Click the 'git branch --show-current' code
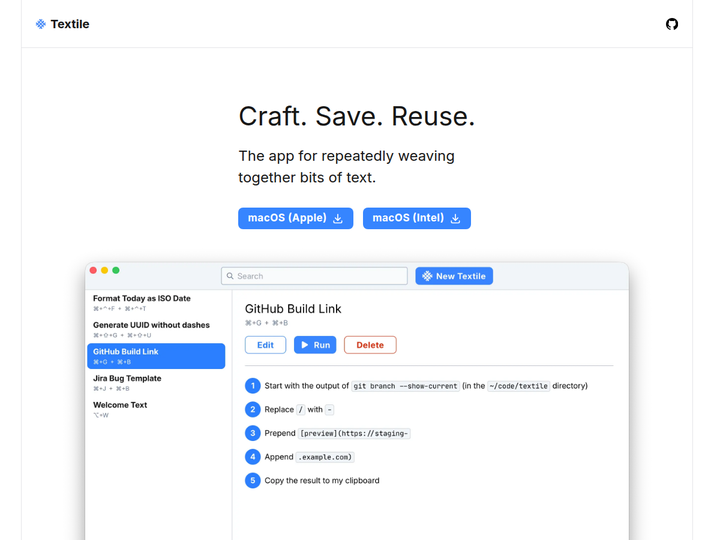The image size is (720, 540). (x=405, y=386)
